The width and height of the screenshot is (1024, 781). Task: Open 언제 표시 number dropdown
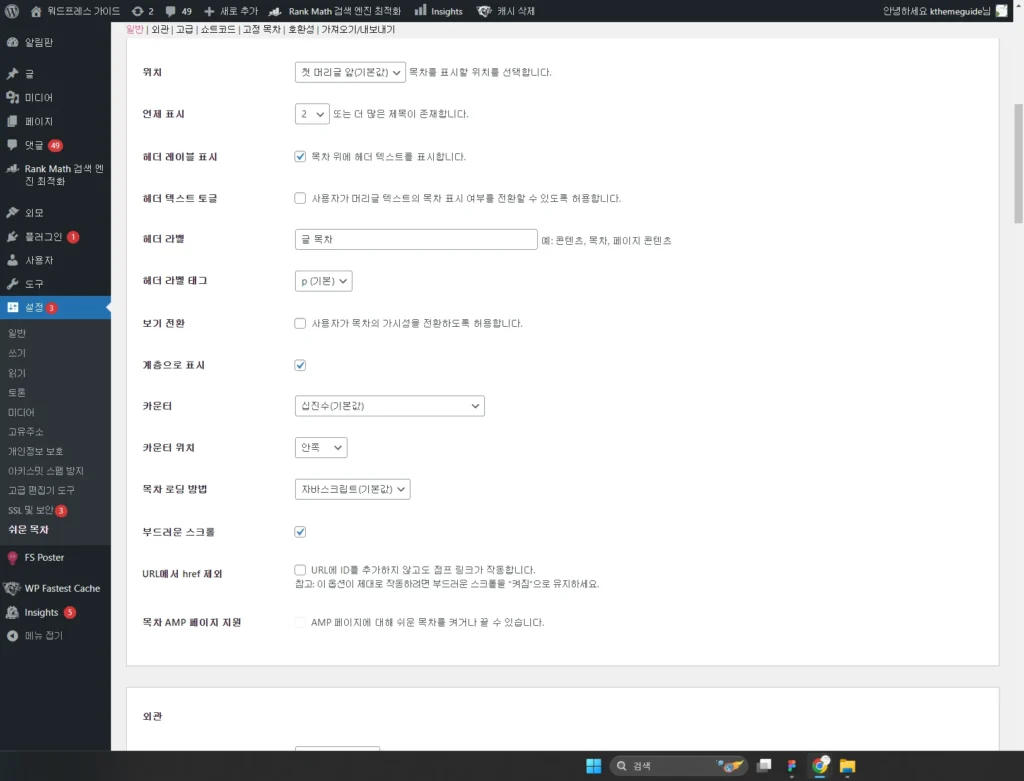[x=312, y=114]
